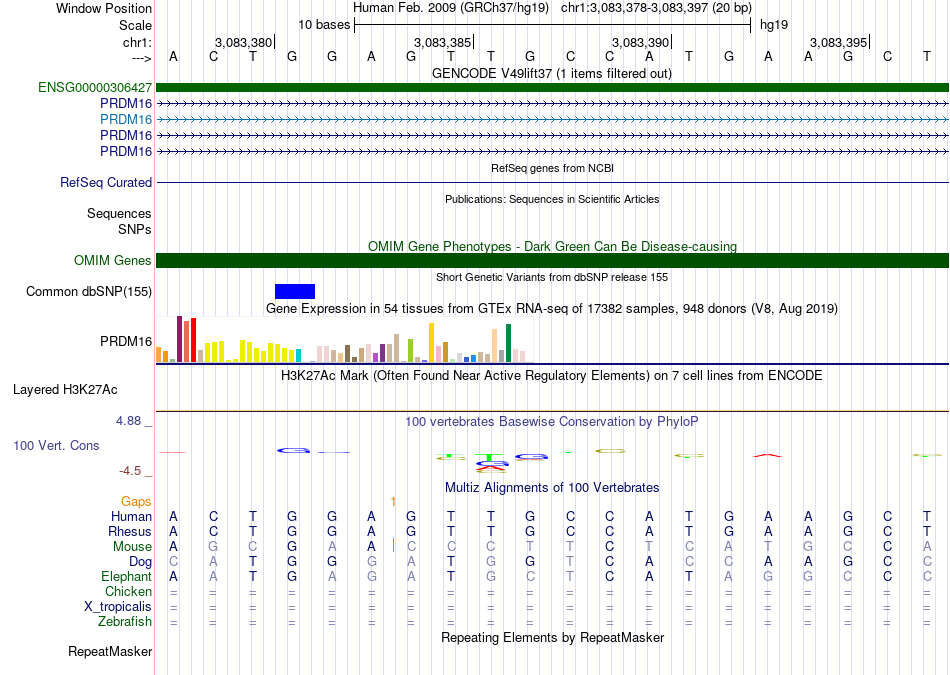Screen dimensions: 950x675
Task: Click the X_tropicalis alignment row label
Action: [118, 607]
